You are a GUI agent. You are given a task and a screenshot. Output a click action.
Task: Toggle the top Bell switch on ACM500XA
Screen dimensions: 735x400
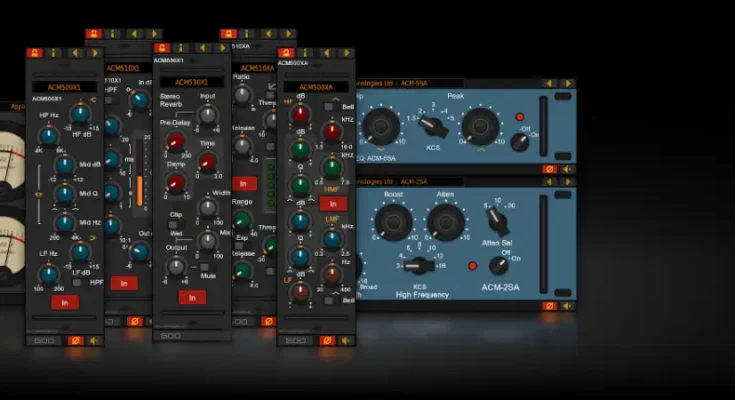click(x=329, y=105)
